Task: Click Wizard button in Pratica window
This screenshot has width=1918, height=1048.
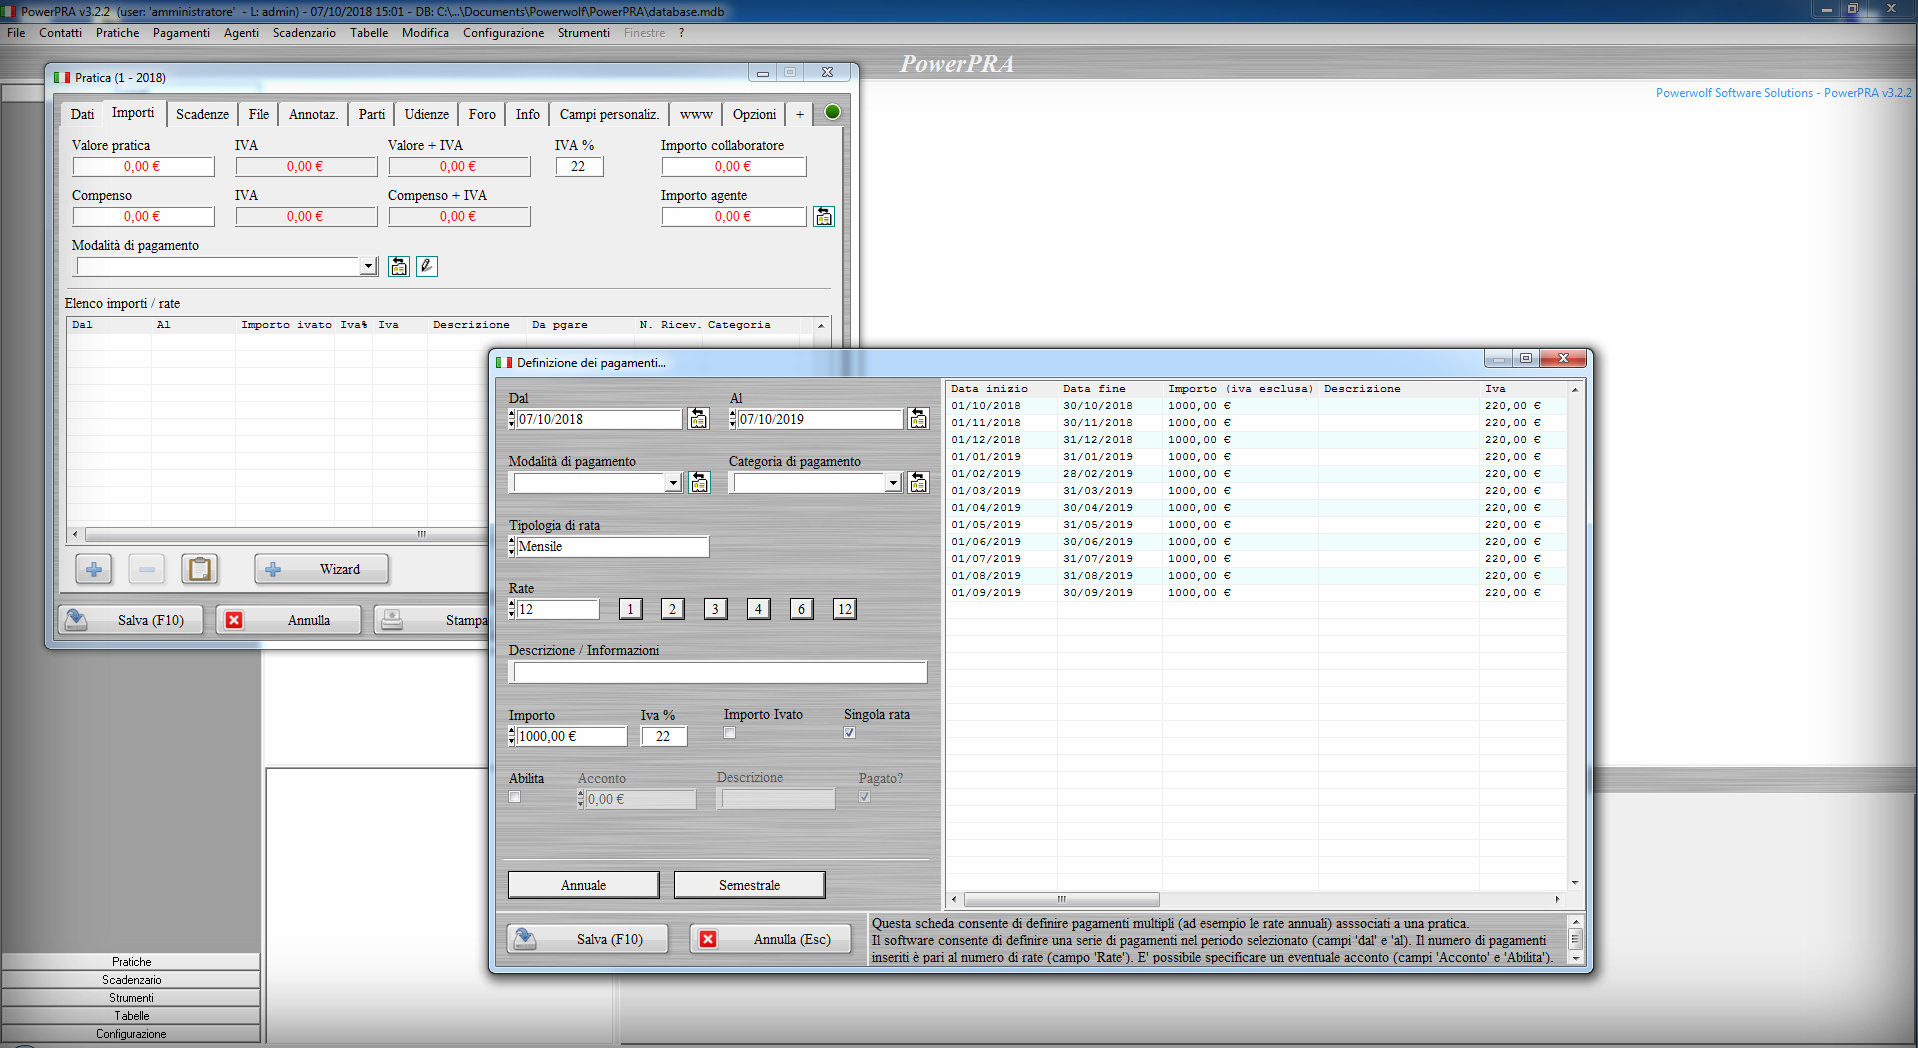Action: (x=322, y=569)
